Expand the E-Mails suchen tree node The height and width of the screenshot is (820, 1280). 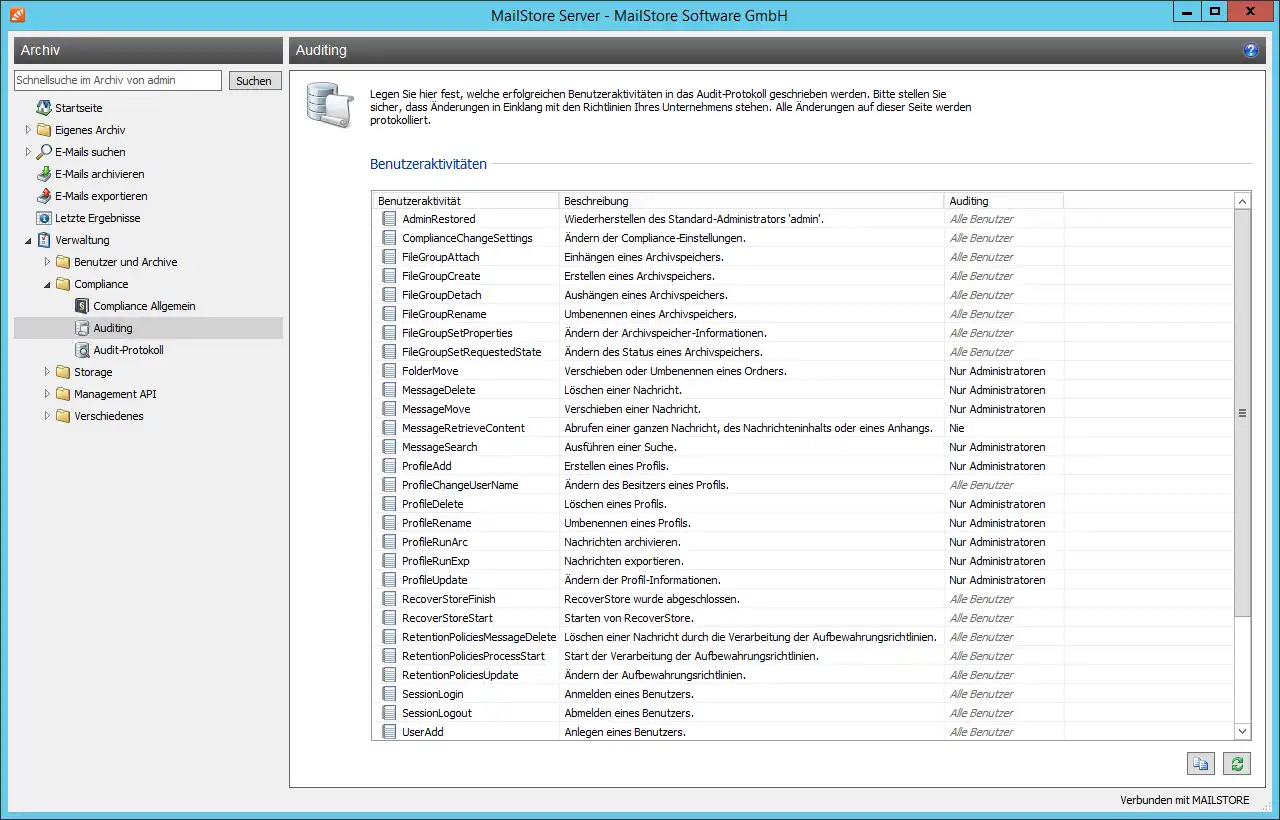28,152
